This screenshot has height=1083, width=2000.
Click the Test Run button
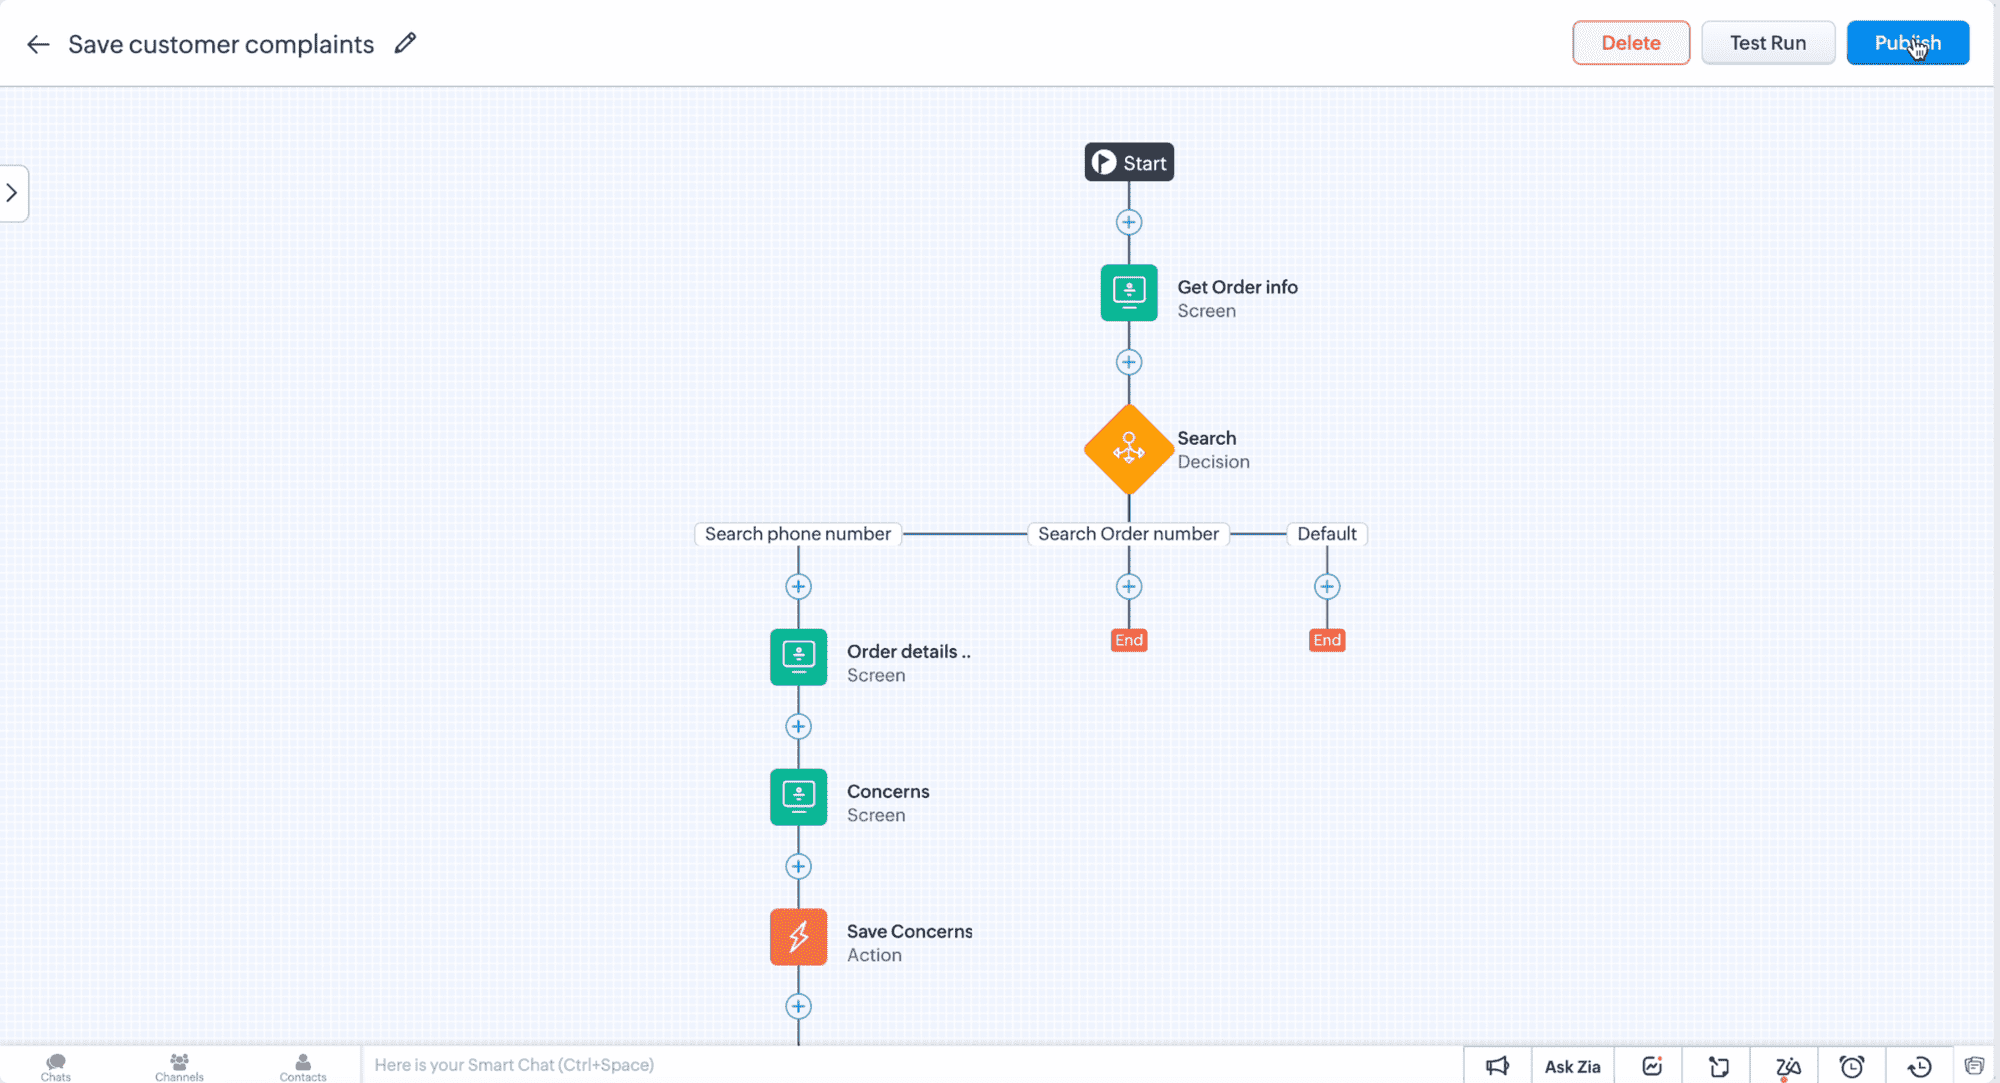click(x=1768, y=43)
